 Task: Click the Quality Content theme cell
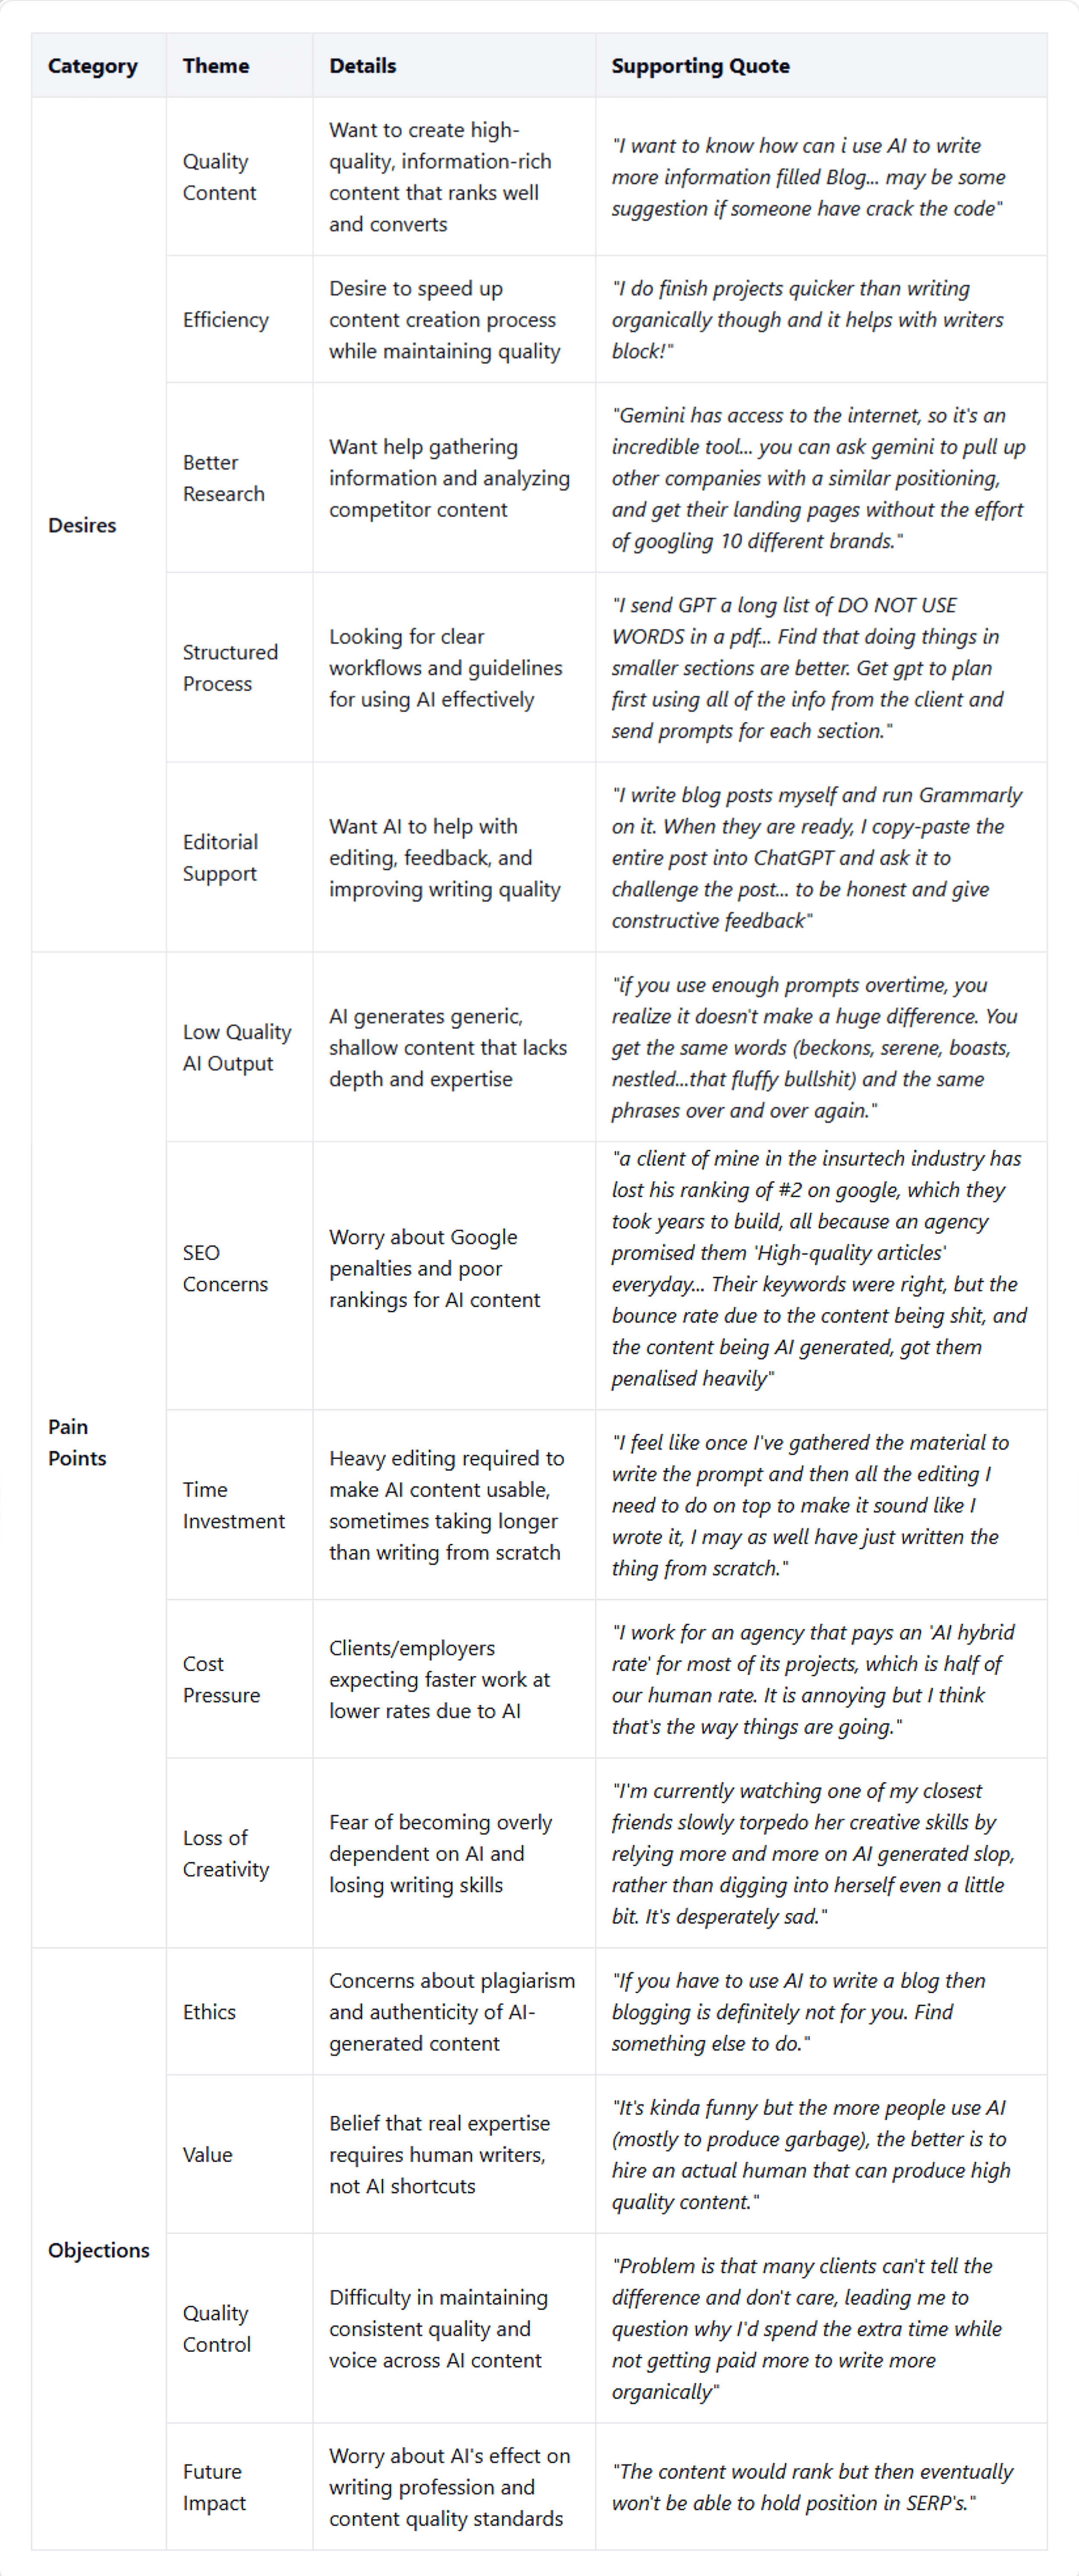[219, 177]
